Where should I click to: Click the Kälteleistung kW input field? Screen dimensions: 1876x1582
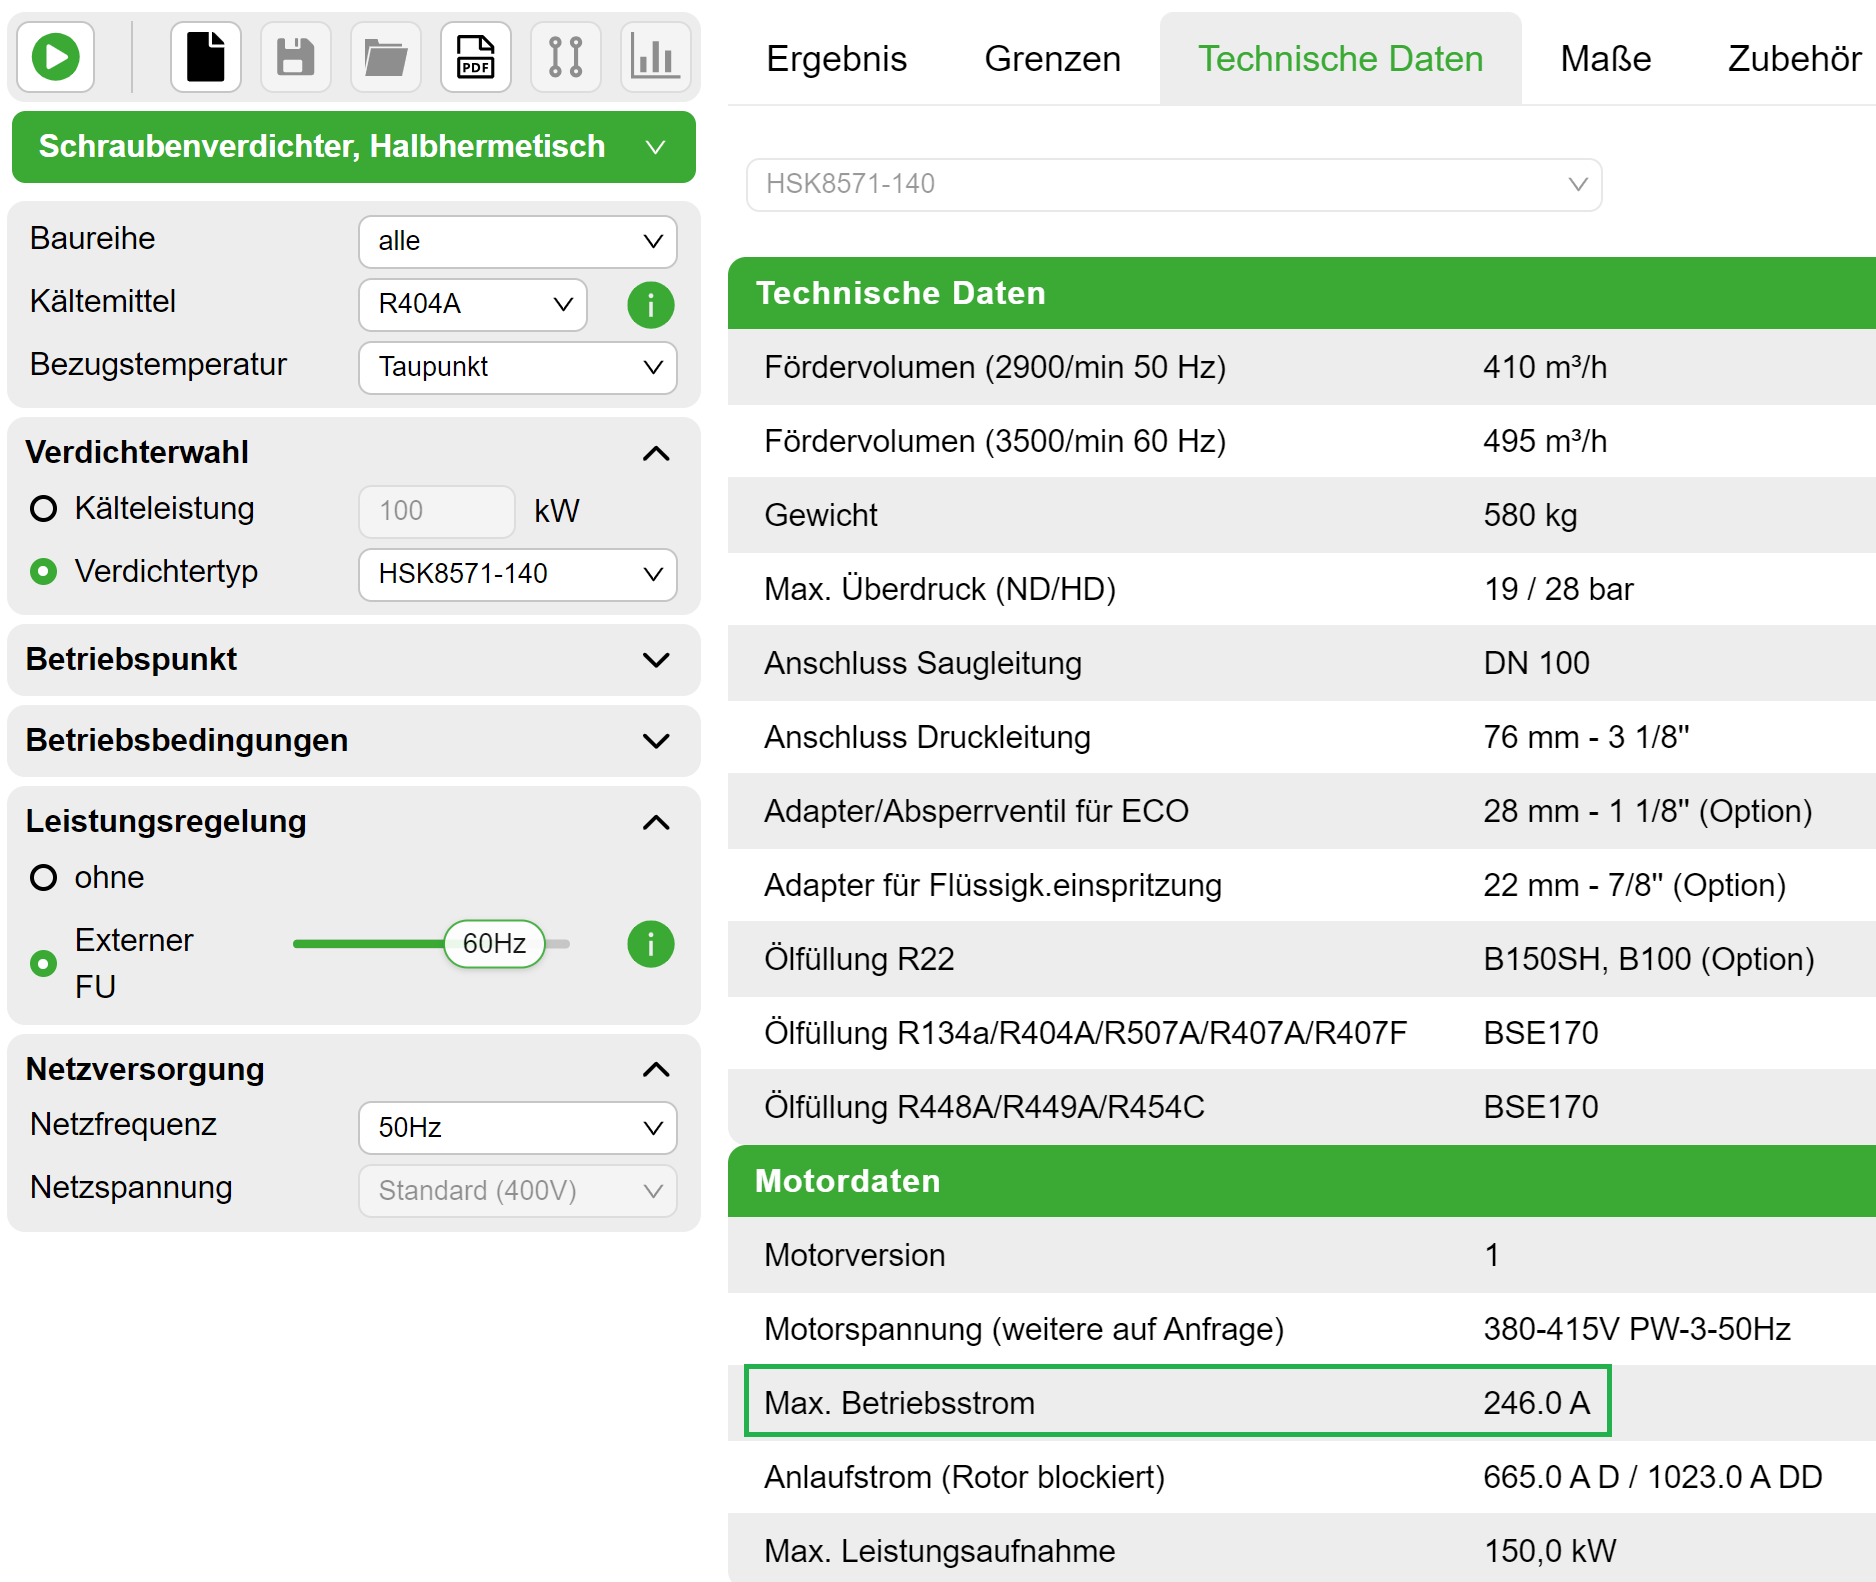click(436, 510)
